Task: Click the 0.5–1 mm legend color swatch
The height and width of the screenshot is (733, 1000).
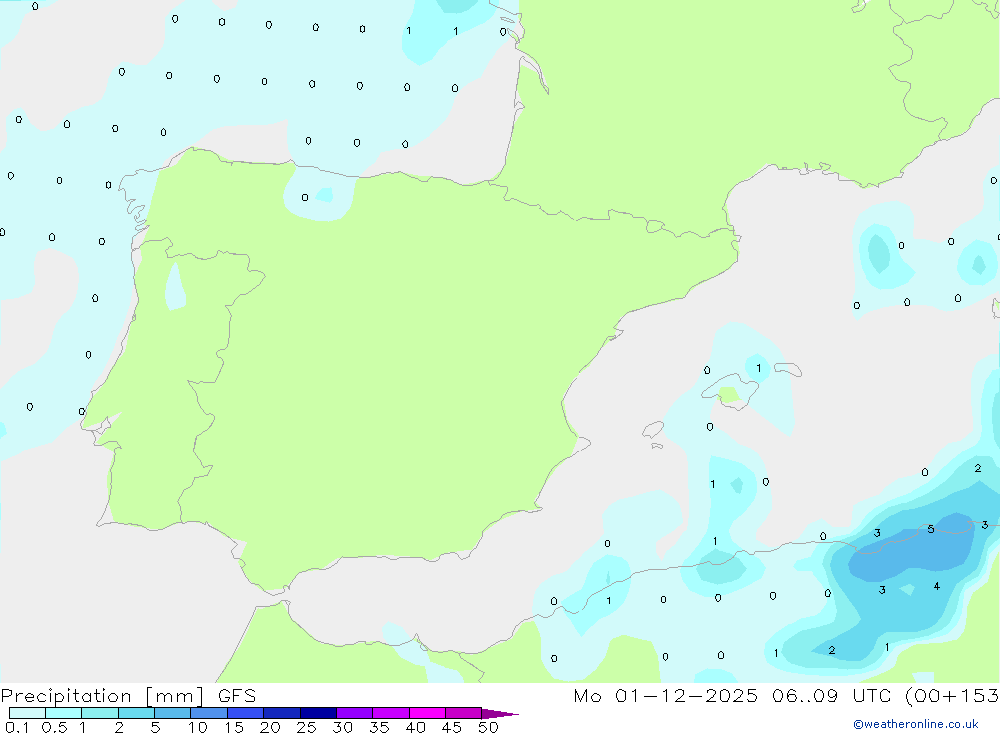Action: pos(64,713)
